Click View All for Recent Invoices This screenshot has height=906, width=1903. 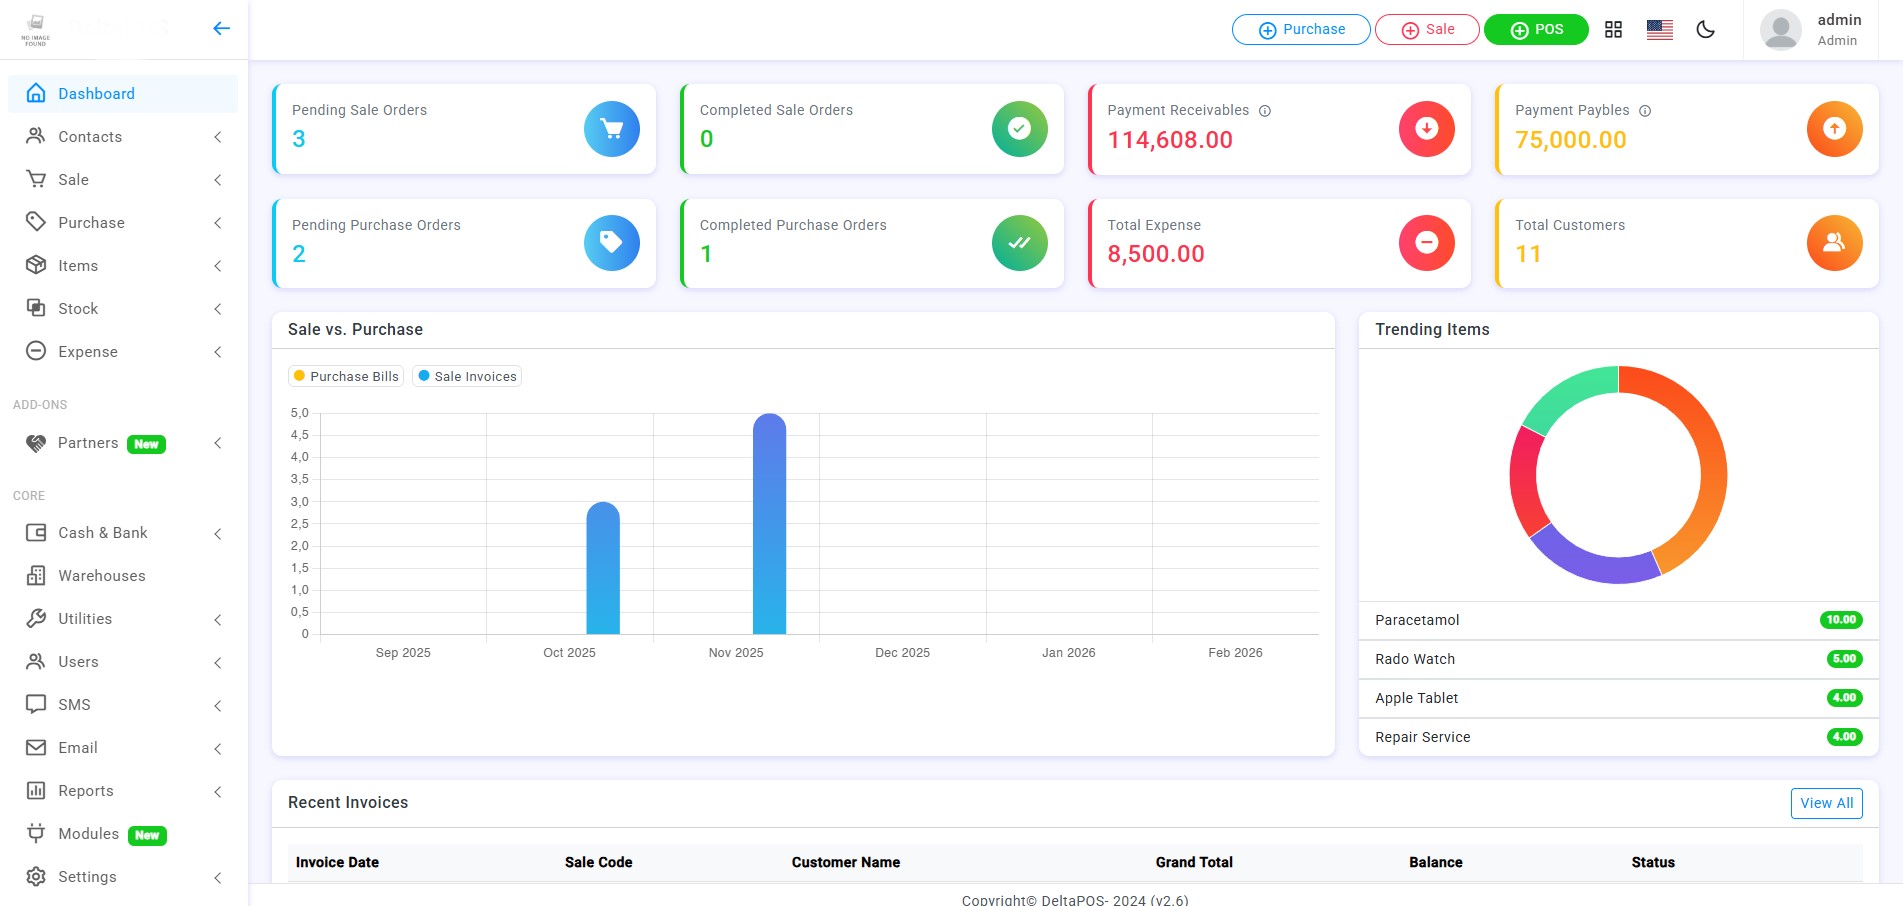pyautogui.click(x=1826, y=803)
